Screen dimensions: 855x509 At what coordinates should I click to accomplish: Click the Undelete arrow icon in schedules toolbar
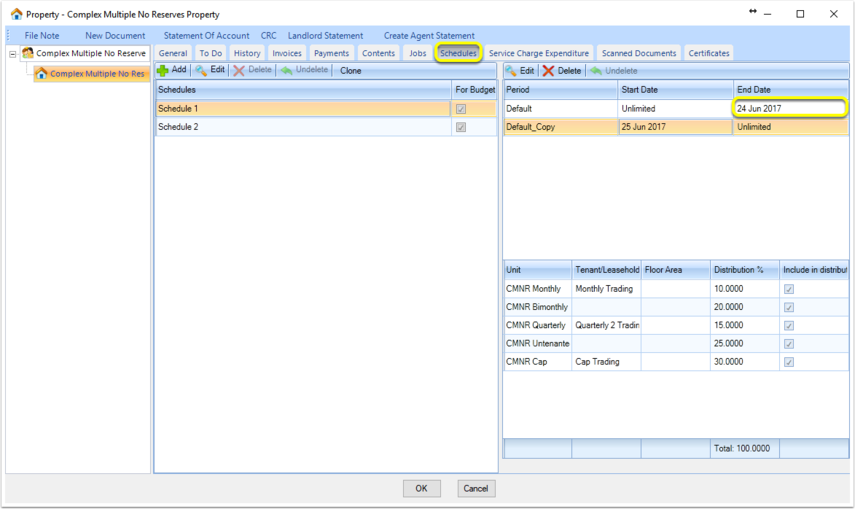click(x=287, y=70)
